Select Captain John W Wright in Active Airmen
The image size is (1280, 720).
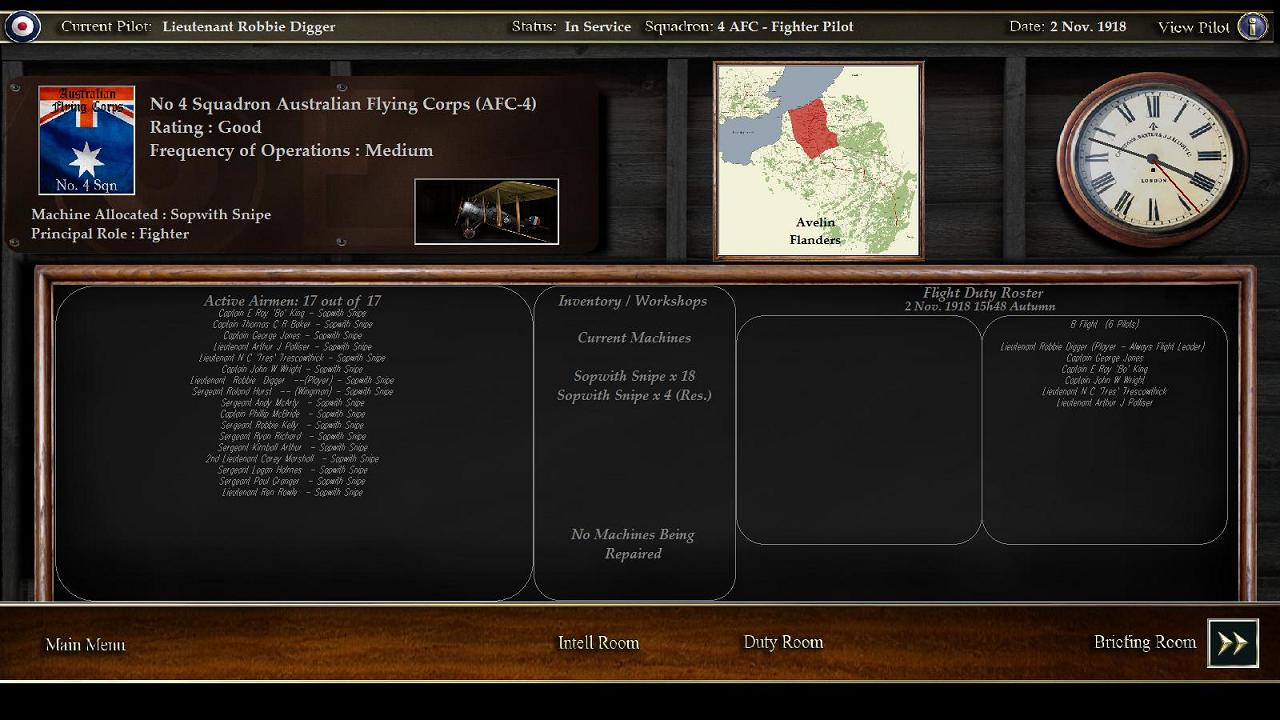(x=292, y=369)
